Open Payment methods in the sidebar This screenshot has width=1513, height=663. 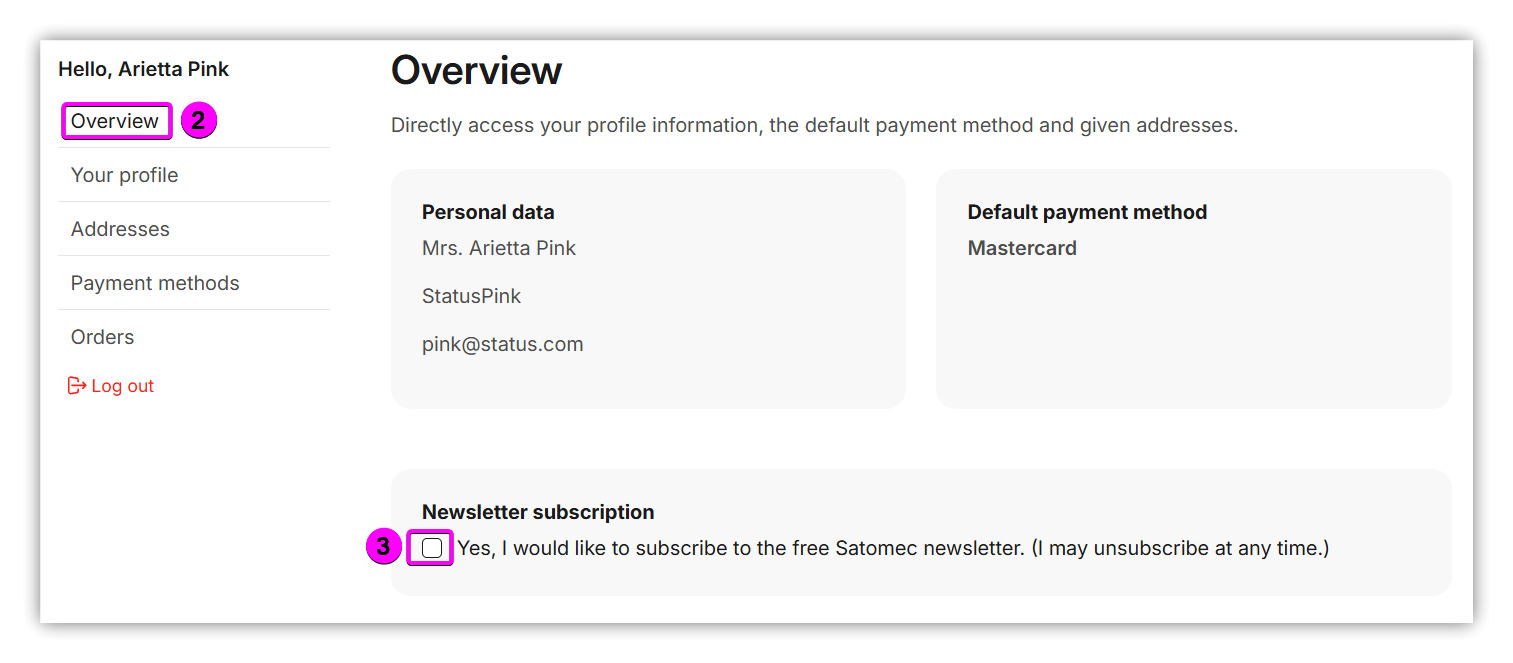pyautogui.click(x=155, y=283)
